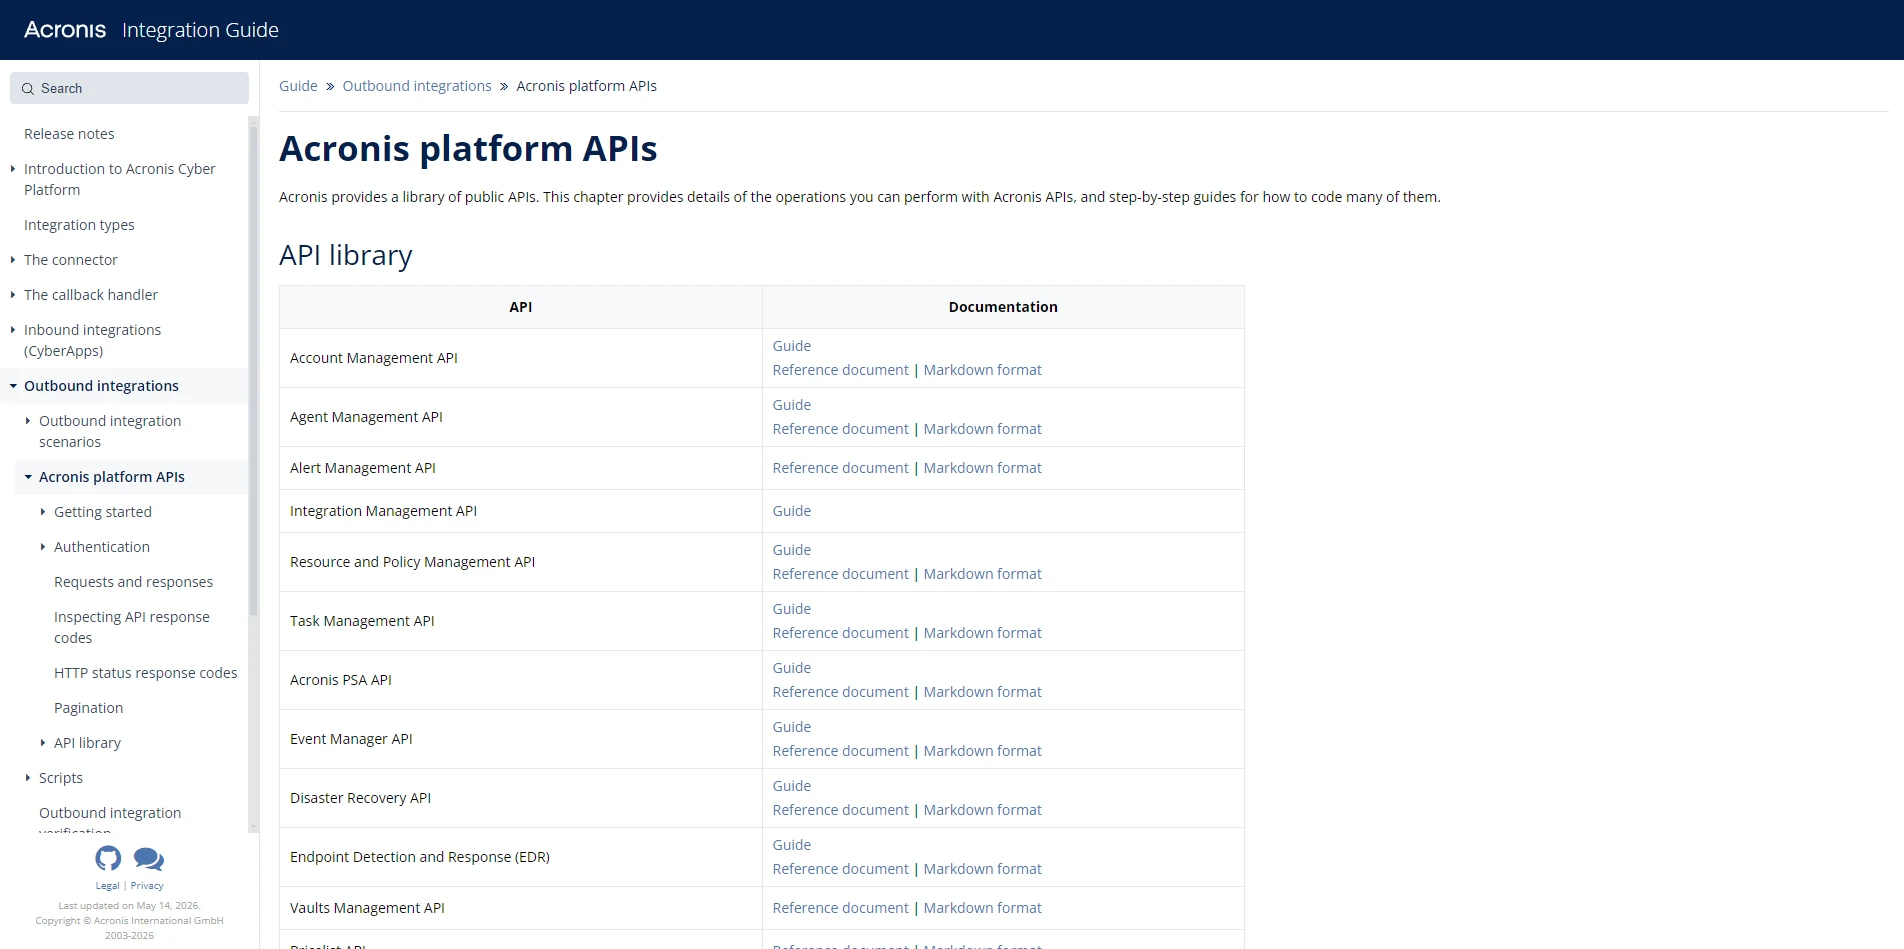The height and width of the screenshot is (949, 1904).
Task: Open Legal link in footer
Action: coord(107,886)
